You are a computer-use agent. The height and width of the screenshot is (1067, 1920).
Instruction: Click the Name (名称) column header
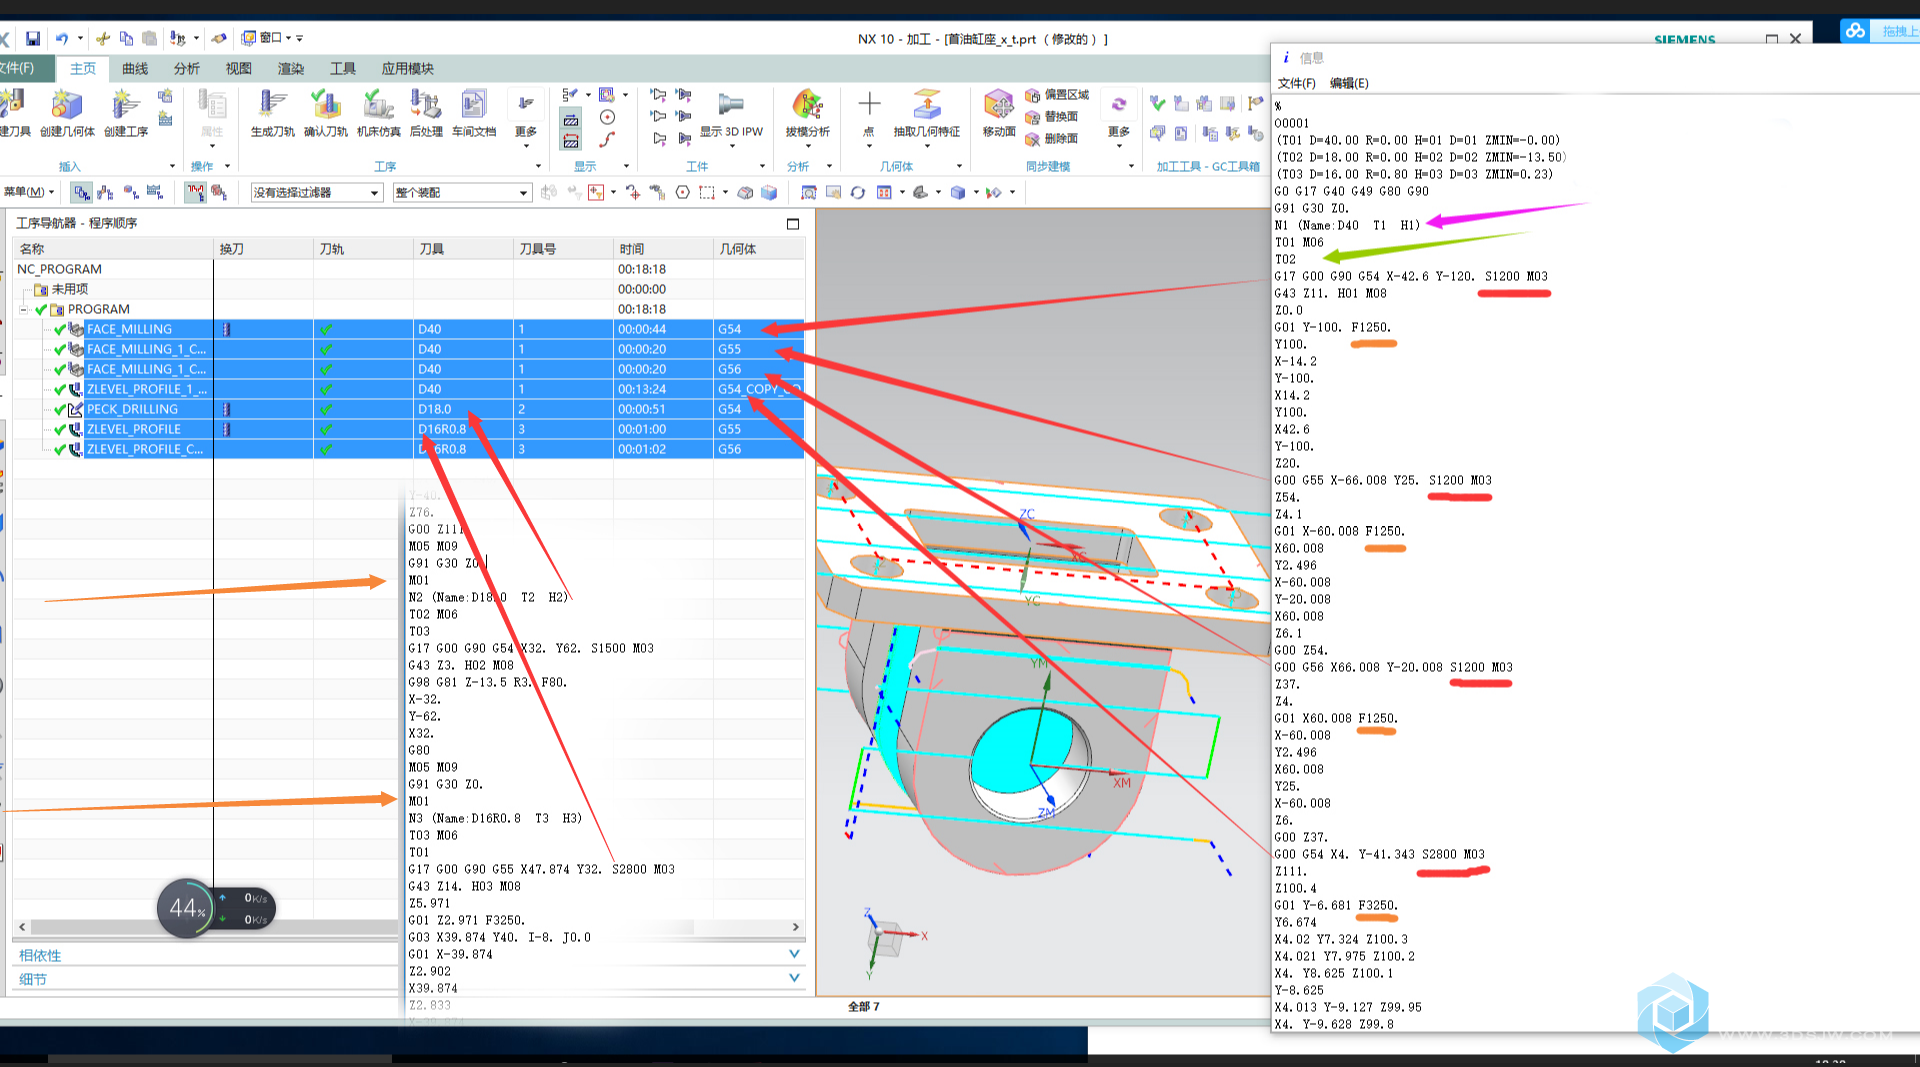[113, 249]
